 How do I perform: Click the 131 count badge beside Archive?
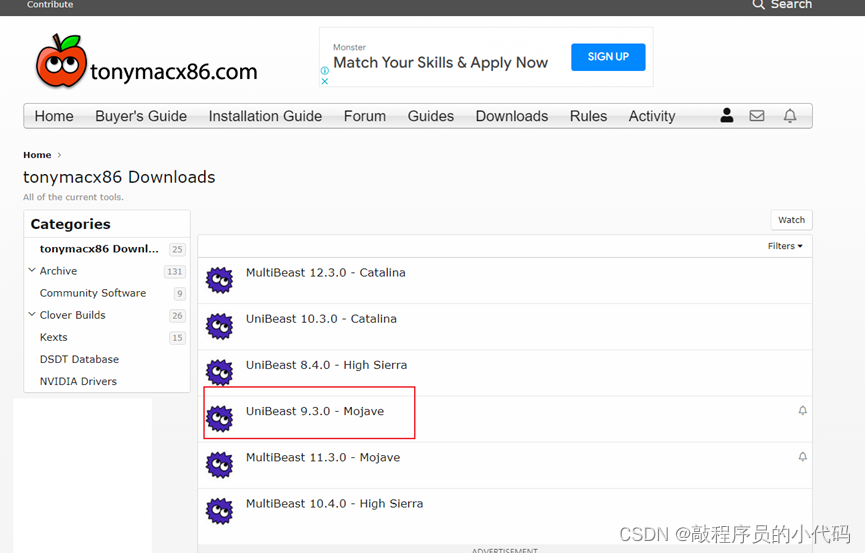(175, 272)
